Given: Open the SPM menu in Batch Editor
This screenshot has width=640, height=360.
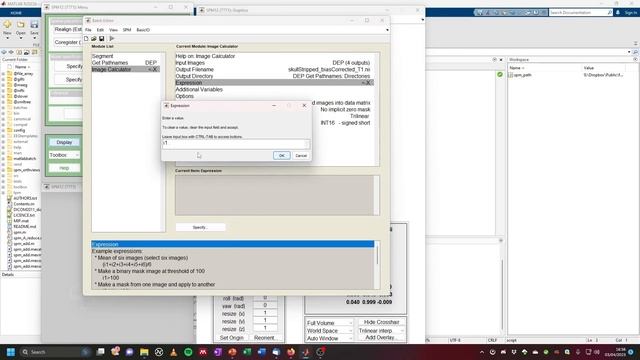Looking at the screenshot, I should (127, 30).
